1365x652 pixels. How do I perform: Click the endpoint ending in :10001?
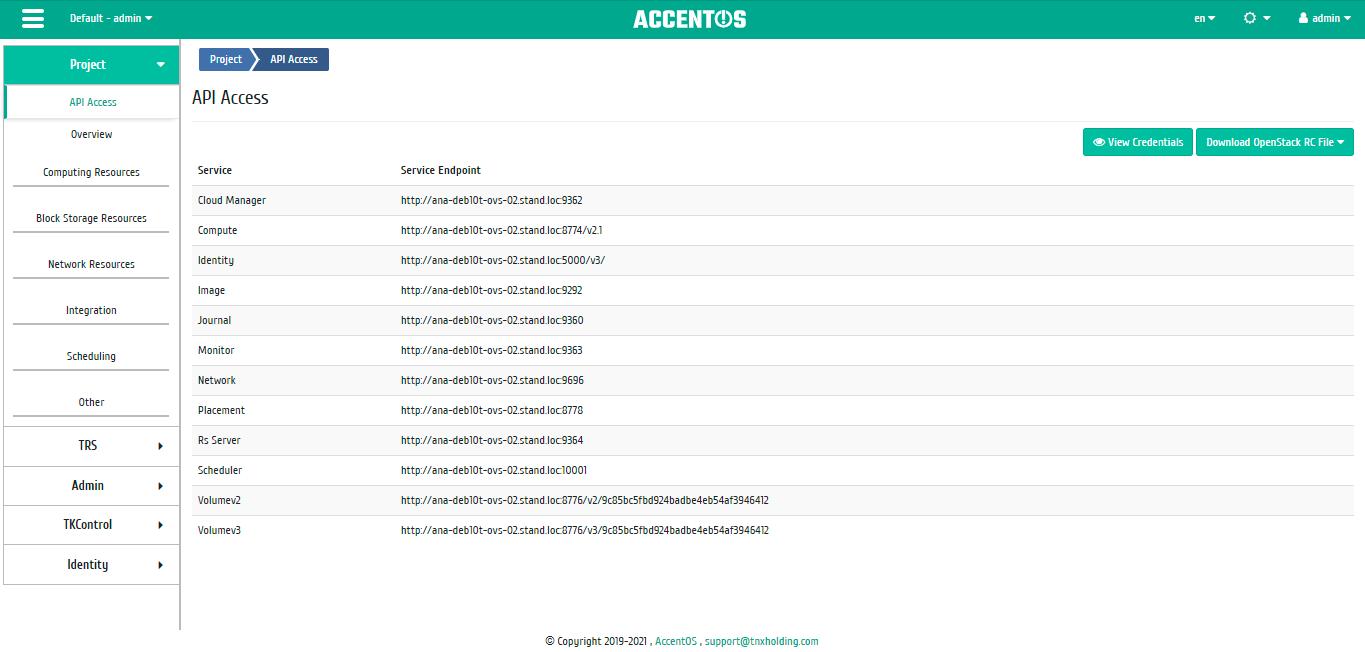[x=494, y=470]
